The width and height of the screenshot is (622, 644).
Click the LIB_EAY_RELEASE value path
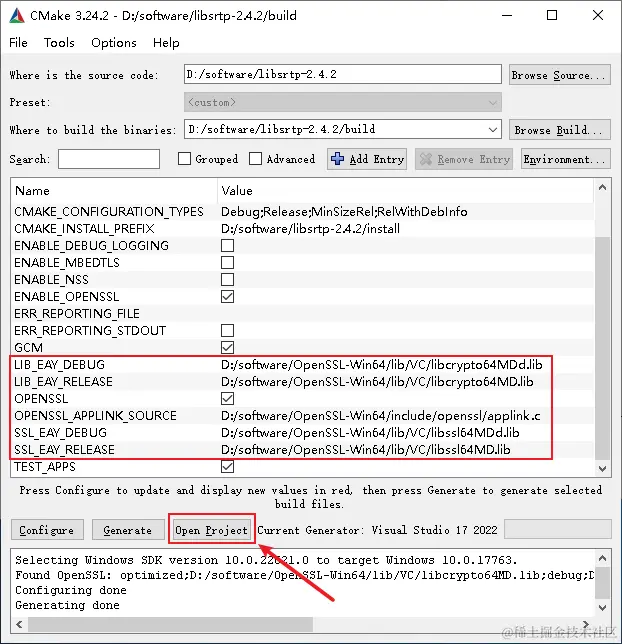coord(377,382)
